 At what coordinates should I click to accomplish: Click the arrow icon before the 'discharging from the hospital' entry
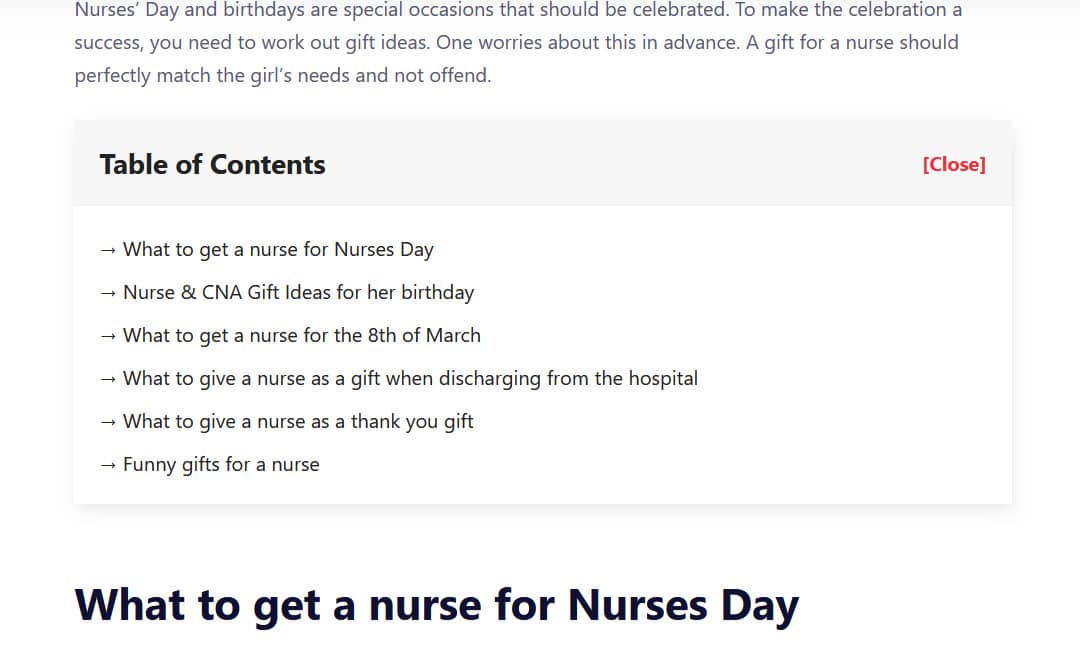(x=109, y=379)
